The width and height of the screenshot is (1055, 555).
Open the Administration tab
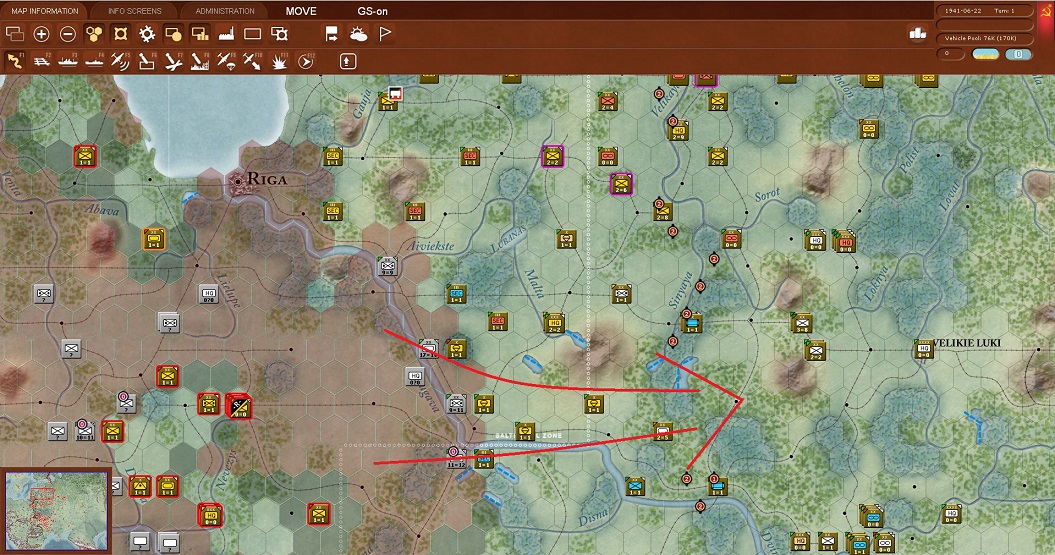coord(225,11)
